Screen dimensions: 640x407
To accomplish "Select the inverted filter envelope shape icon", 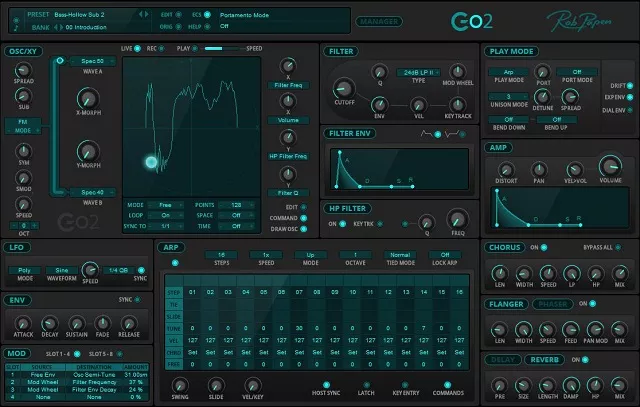I will click(x=452, y=133).
